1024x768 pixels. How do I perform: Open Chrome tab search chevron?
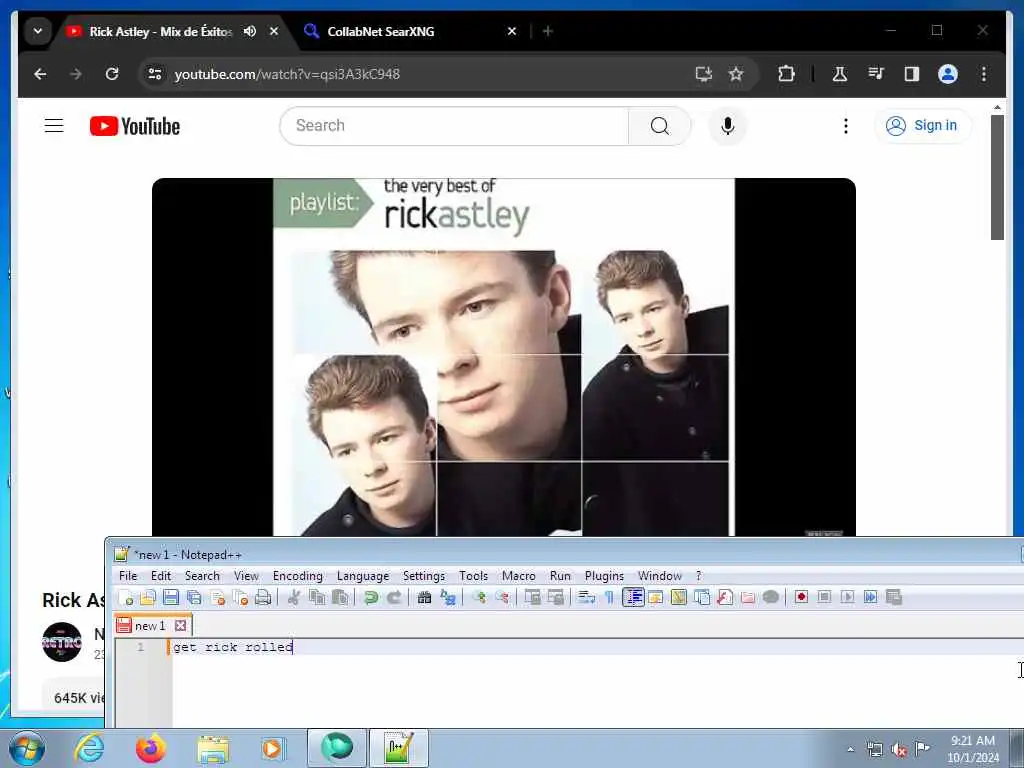38,31
